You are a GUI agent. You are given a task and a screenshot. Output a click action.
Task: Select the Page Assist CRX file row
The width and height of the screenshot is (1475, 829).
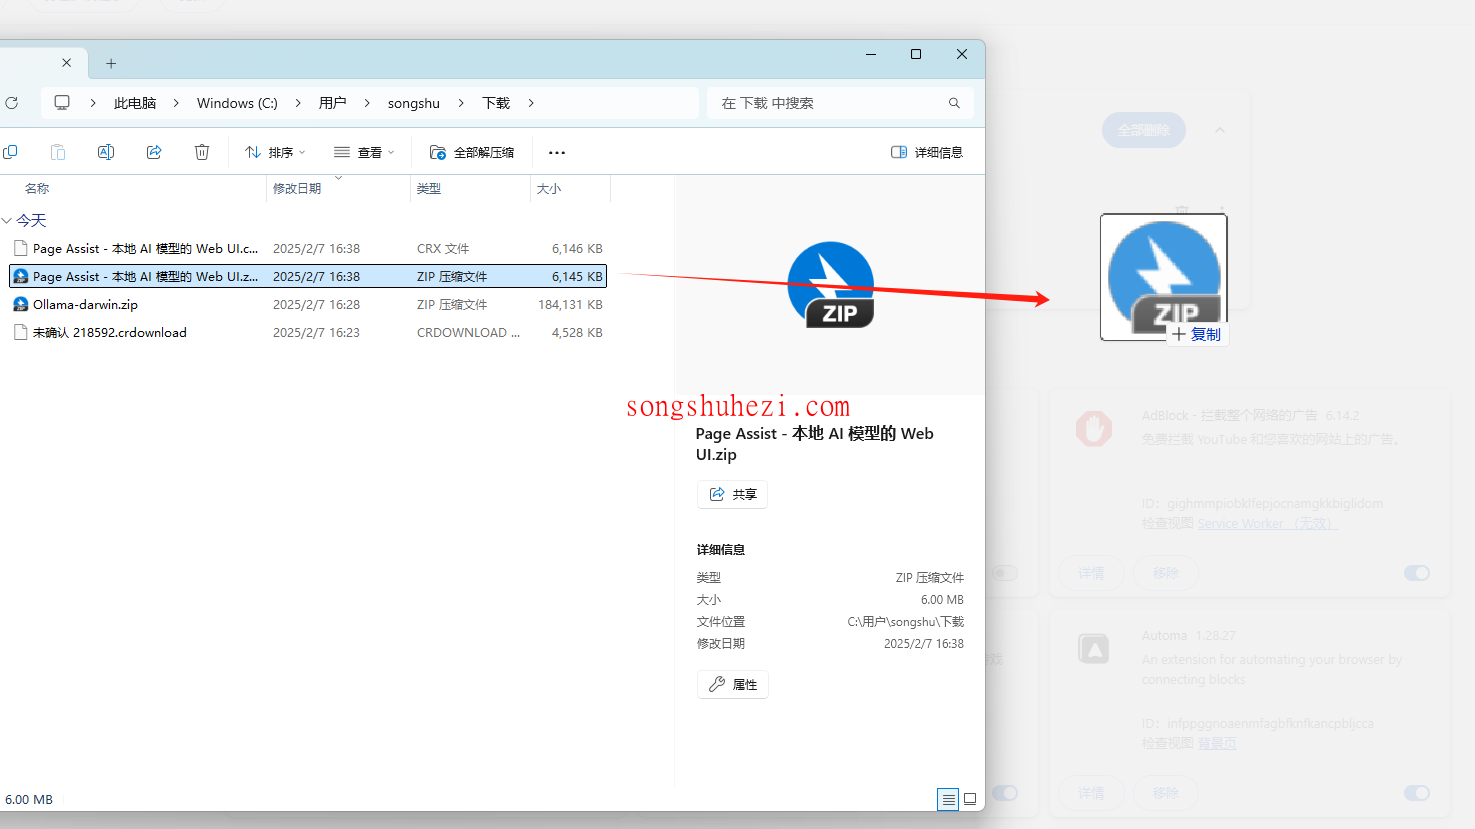coord(308,248)
